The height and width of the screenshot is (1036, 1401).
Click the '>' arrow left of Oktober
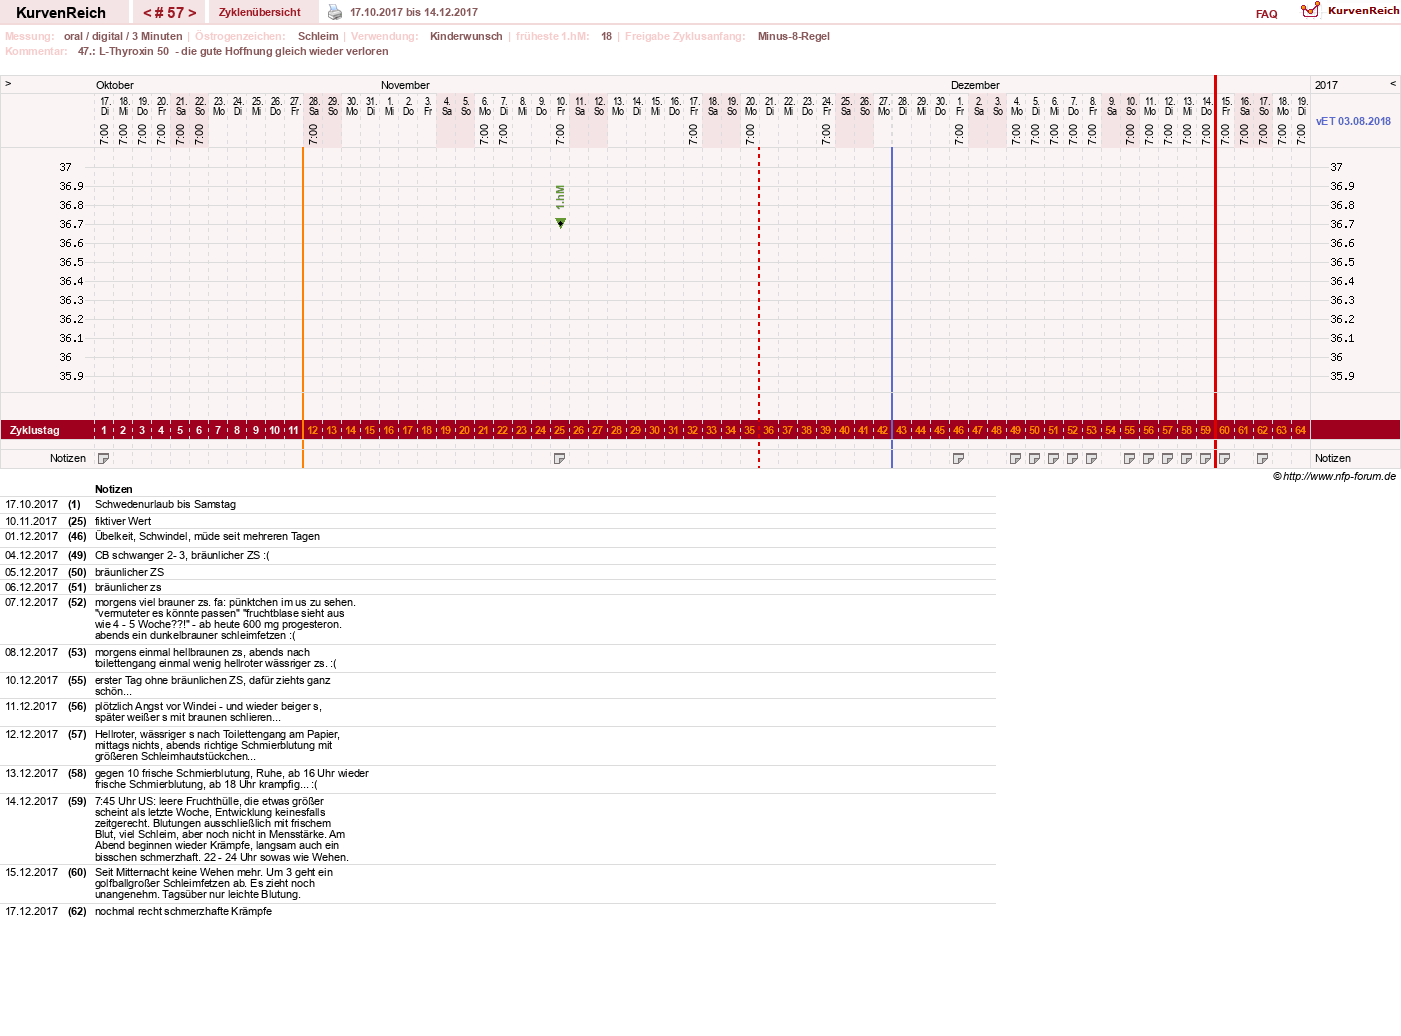(x=8, y=84)
